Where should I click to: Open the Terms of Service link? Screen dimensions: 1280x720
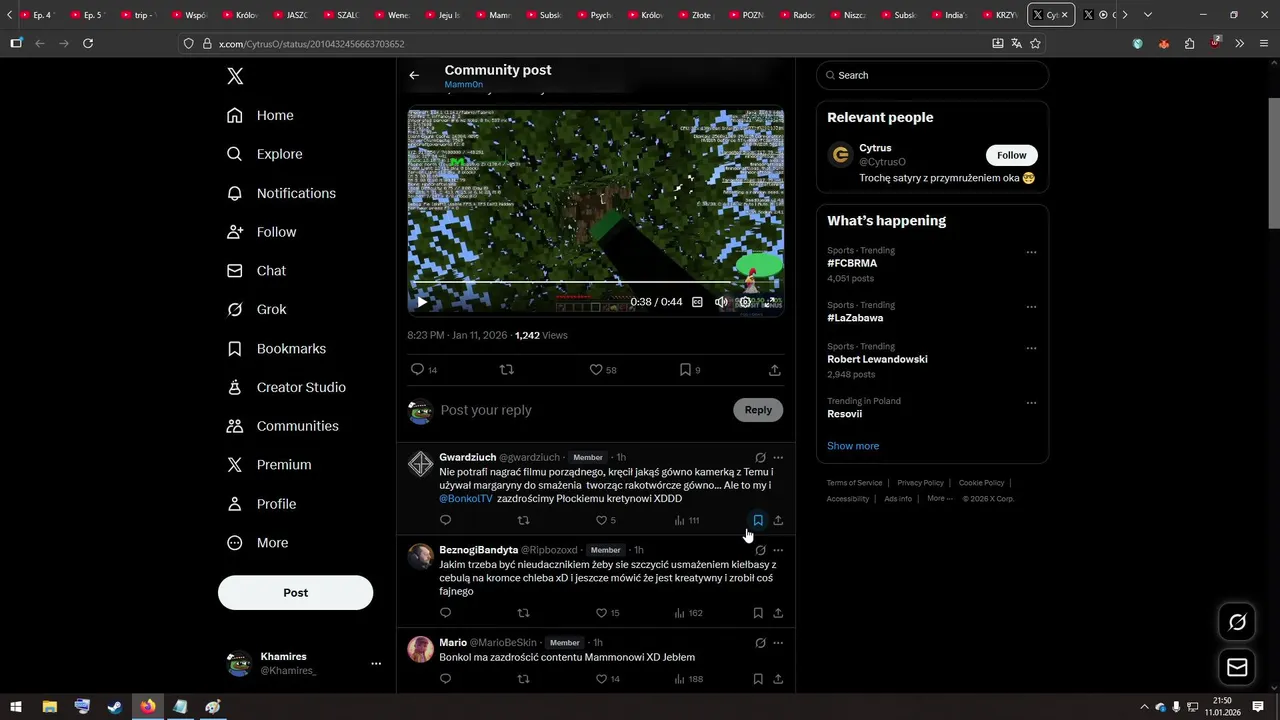click(x=854, y=483)
